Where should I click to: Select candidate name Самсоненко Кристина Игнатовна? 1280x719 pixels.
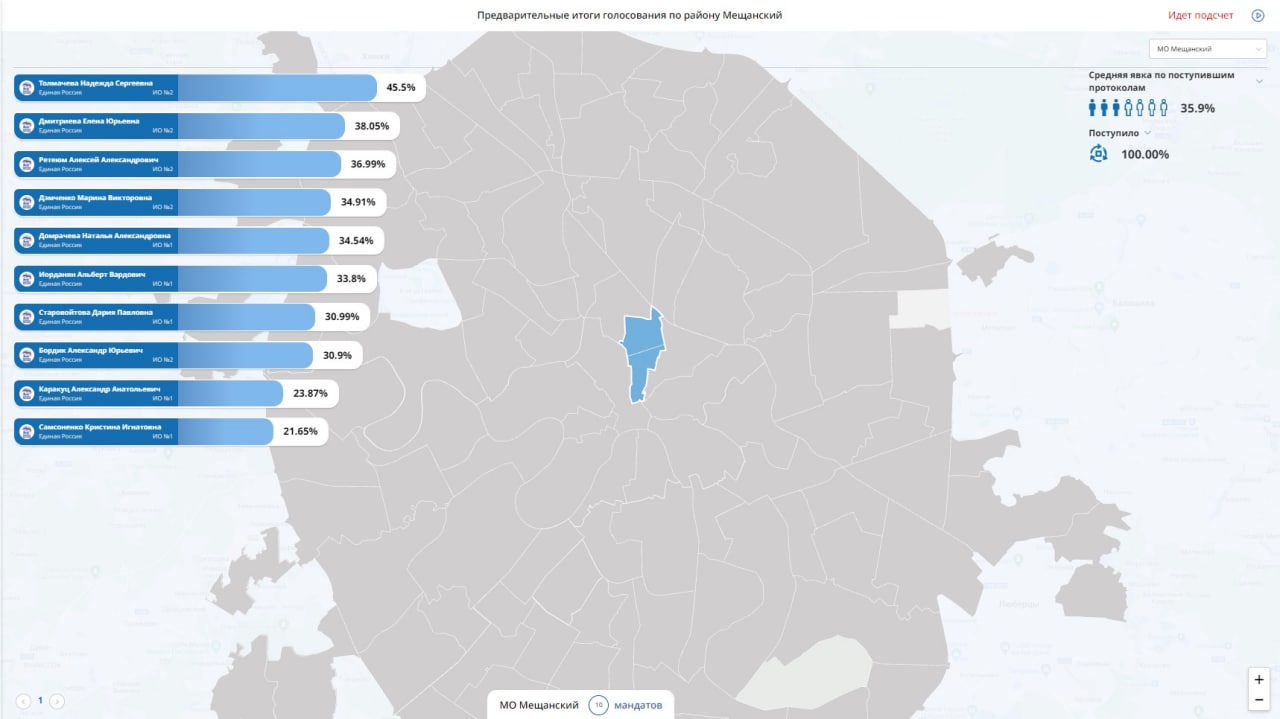pos(99,426)
